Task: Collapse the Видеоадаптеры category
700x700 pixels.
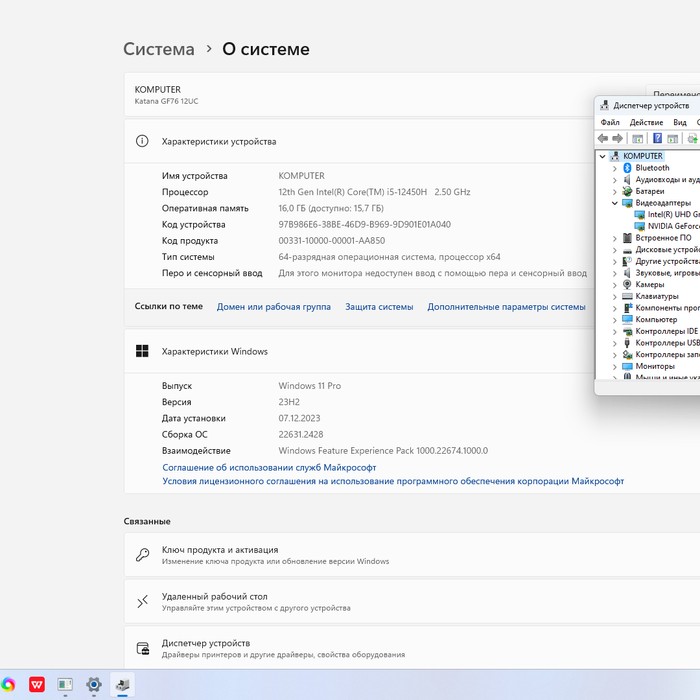Action: tap(615, 203)
